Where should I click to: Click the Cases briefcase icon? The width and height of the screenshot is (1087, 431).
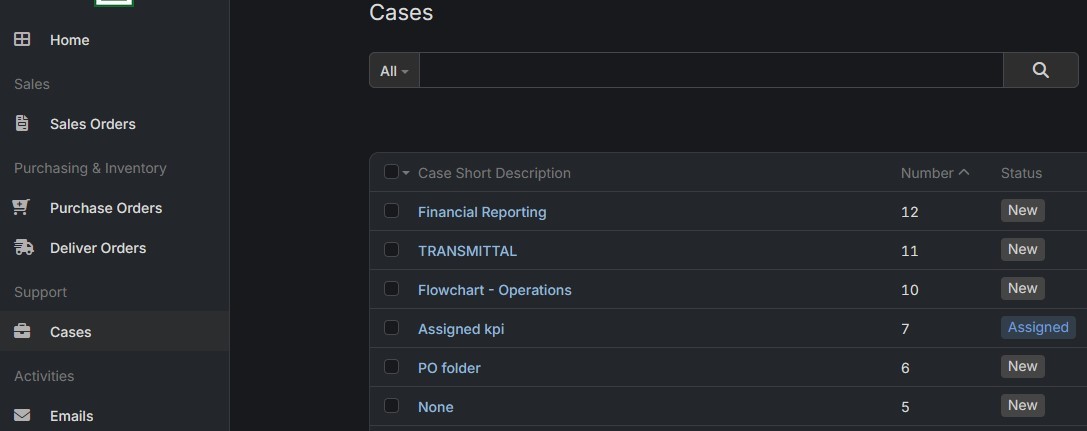click(x=22, y=331)
